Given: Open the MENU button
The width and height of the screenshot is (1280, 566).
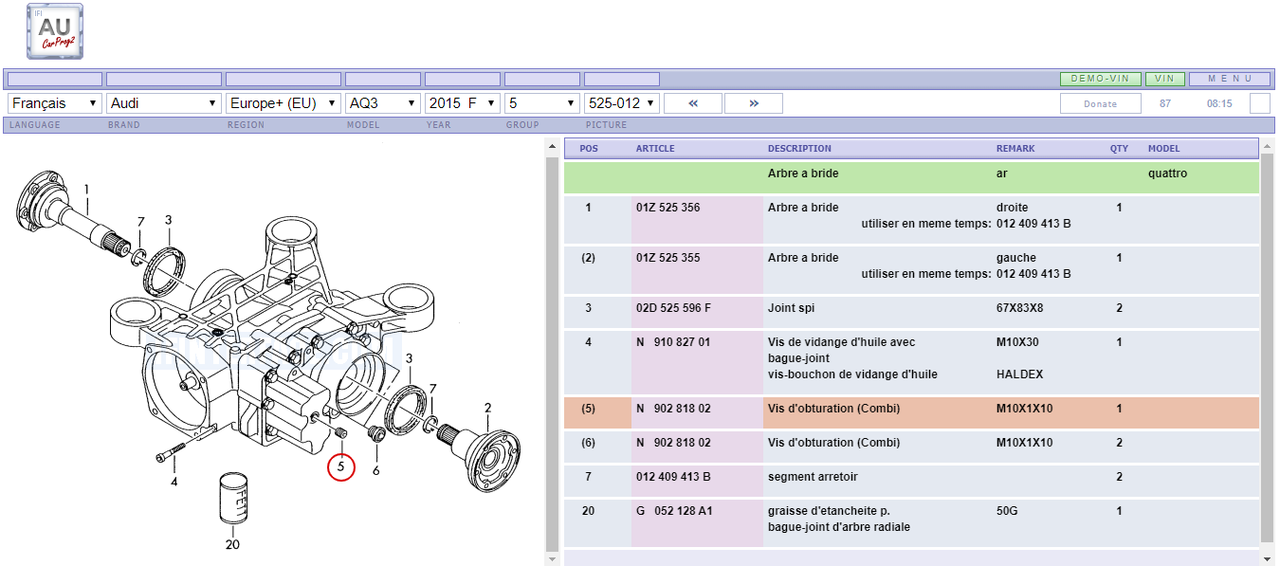Looking at the screenshot, I should coord(1230,79).
